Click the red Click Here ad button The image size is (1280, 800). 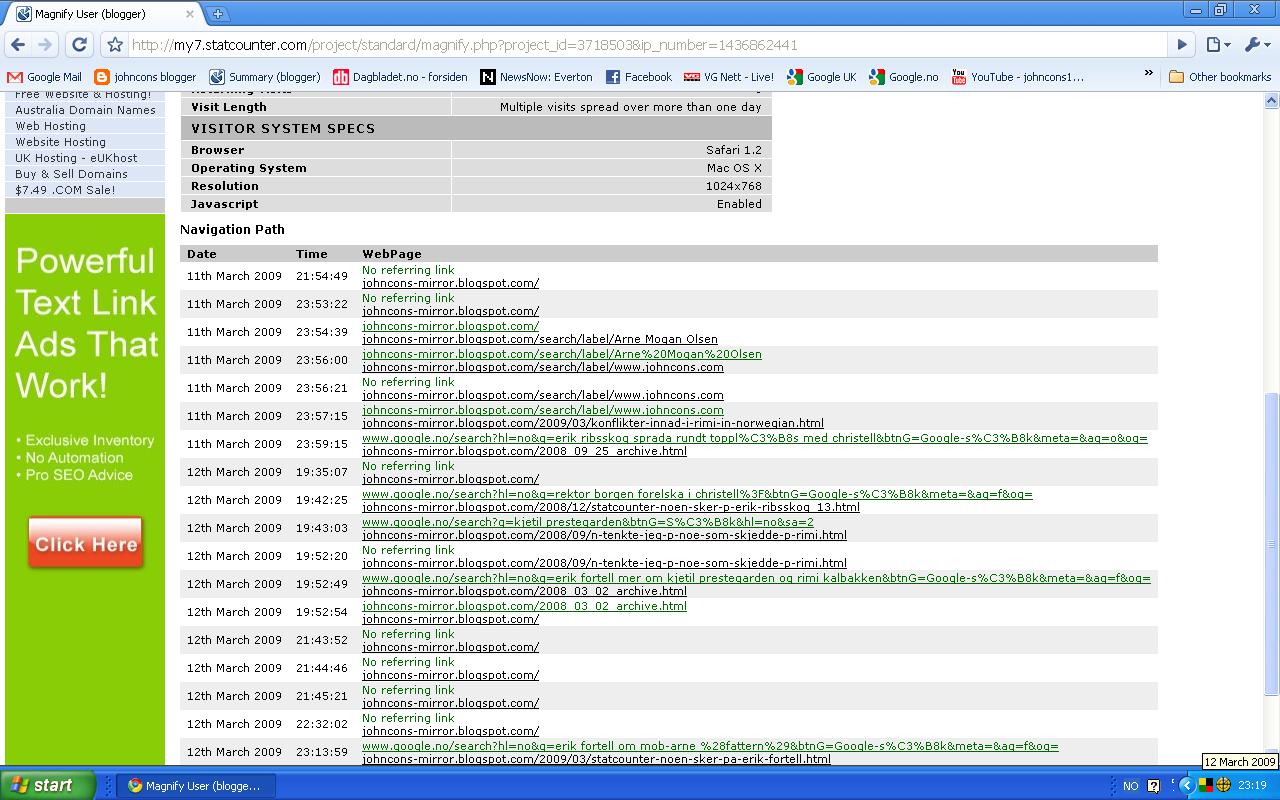click(86, 544)
